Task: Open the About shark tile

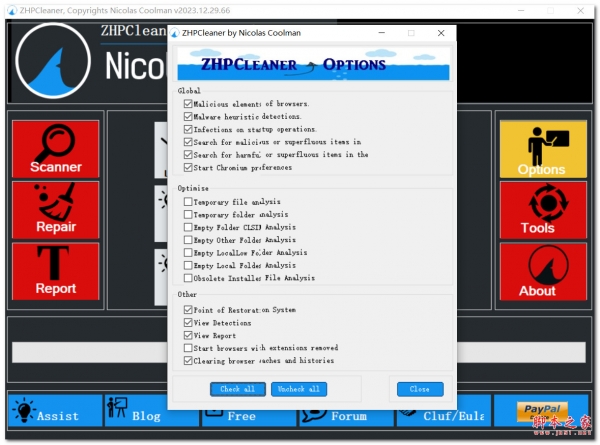Action: (x=543, y=272)
